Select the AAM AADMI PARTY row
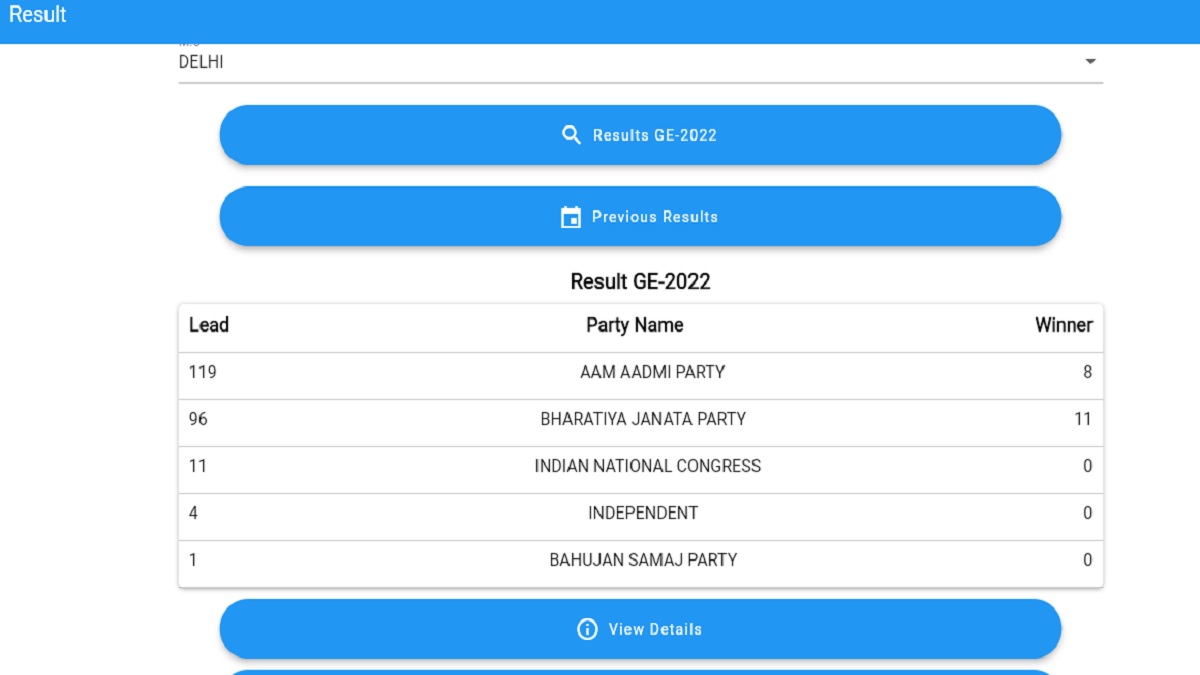Image resolution: width=1200 pixels, height=675 pixels. (x=640, y=371)
